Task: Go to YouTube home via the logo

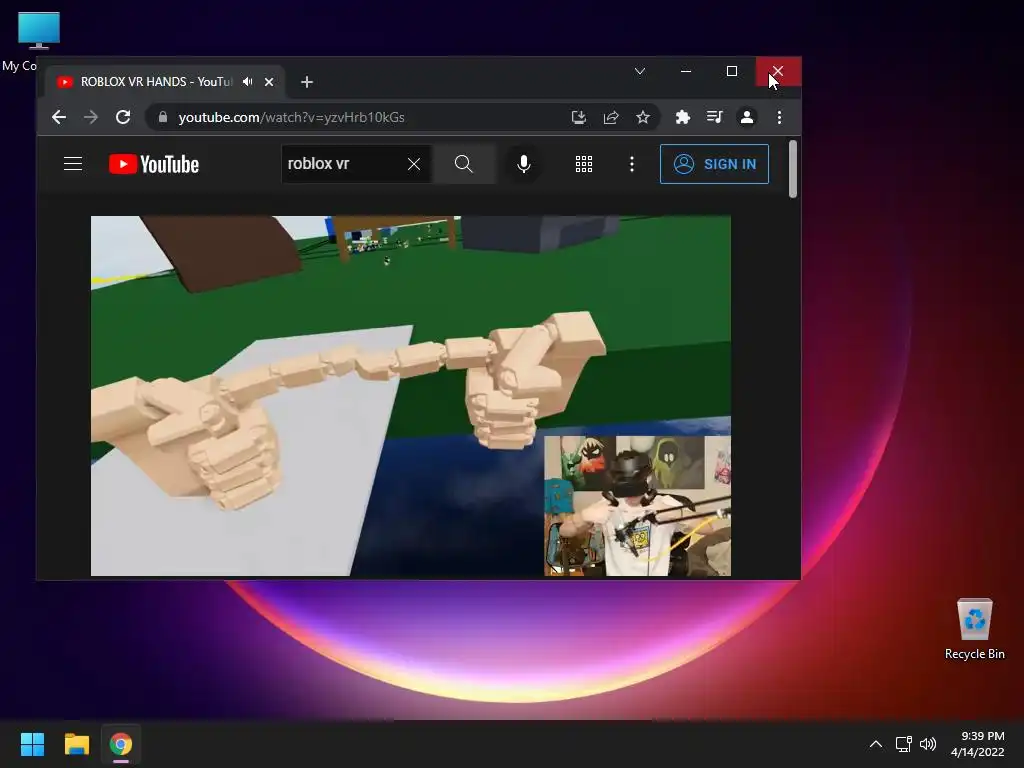Action: 154,164
